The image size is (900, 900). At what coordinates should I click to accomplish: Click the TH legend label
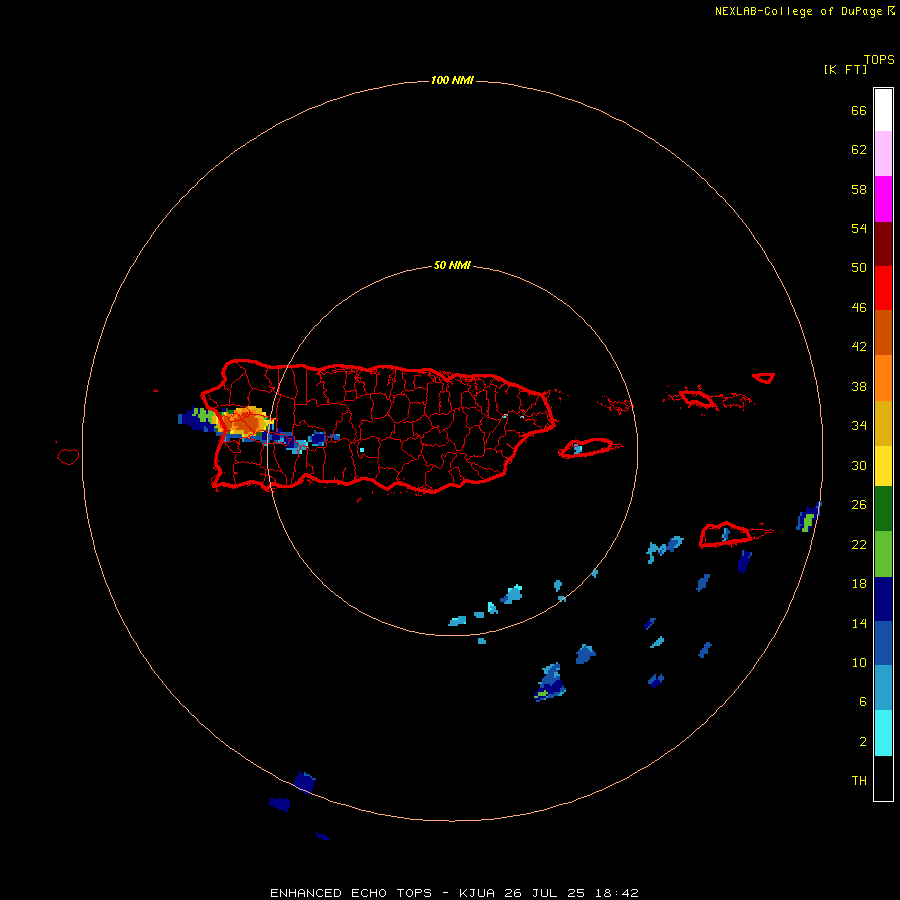[859, 780]
